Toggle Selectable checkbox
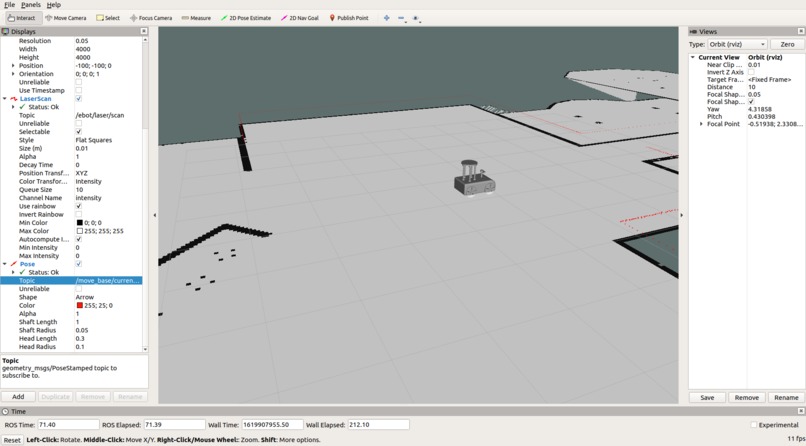 [x=79, y=132]
